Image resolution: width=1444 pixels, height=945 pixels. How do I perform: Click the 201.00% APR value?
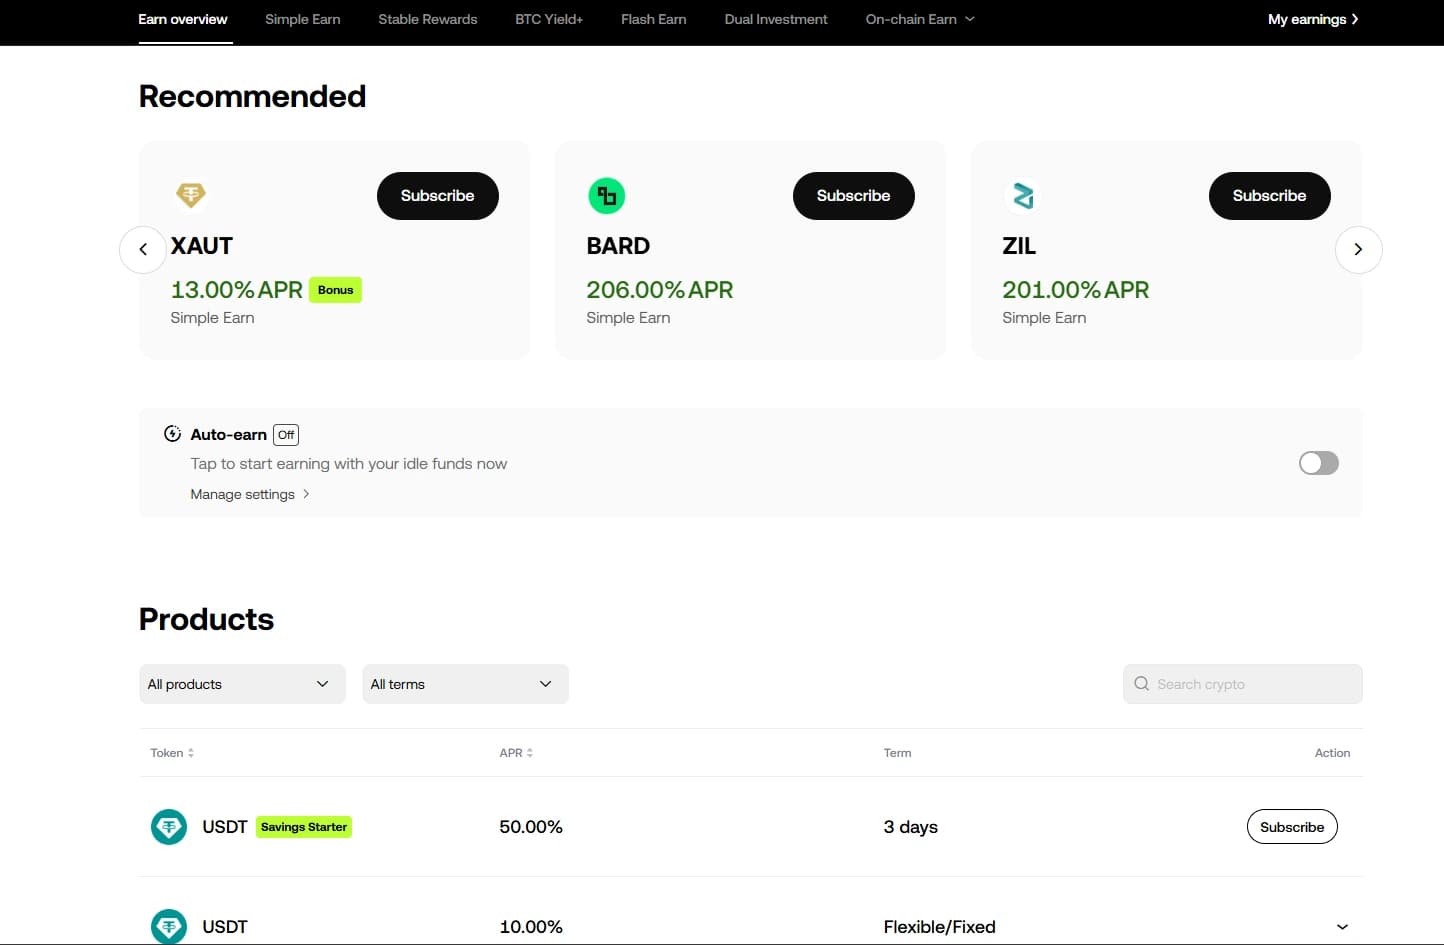click(1076, 290)
